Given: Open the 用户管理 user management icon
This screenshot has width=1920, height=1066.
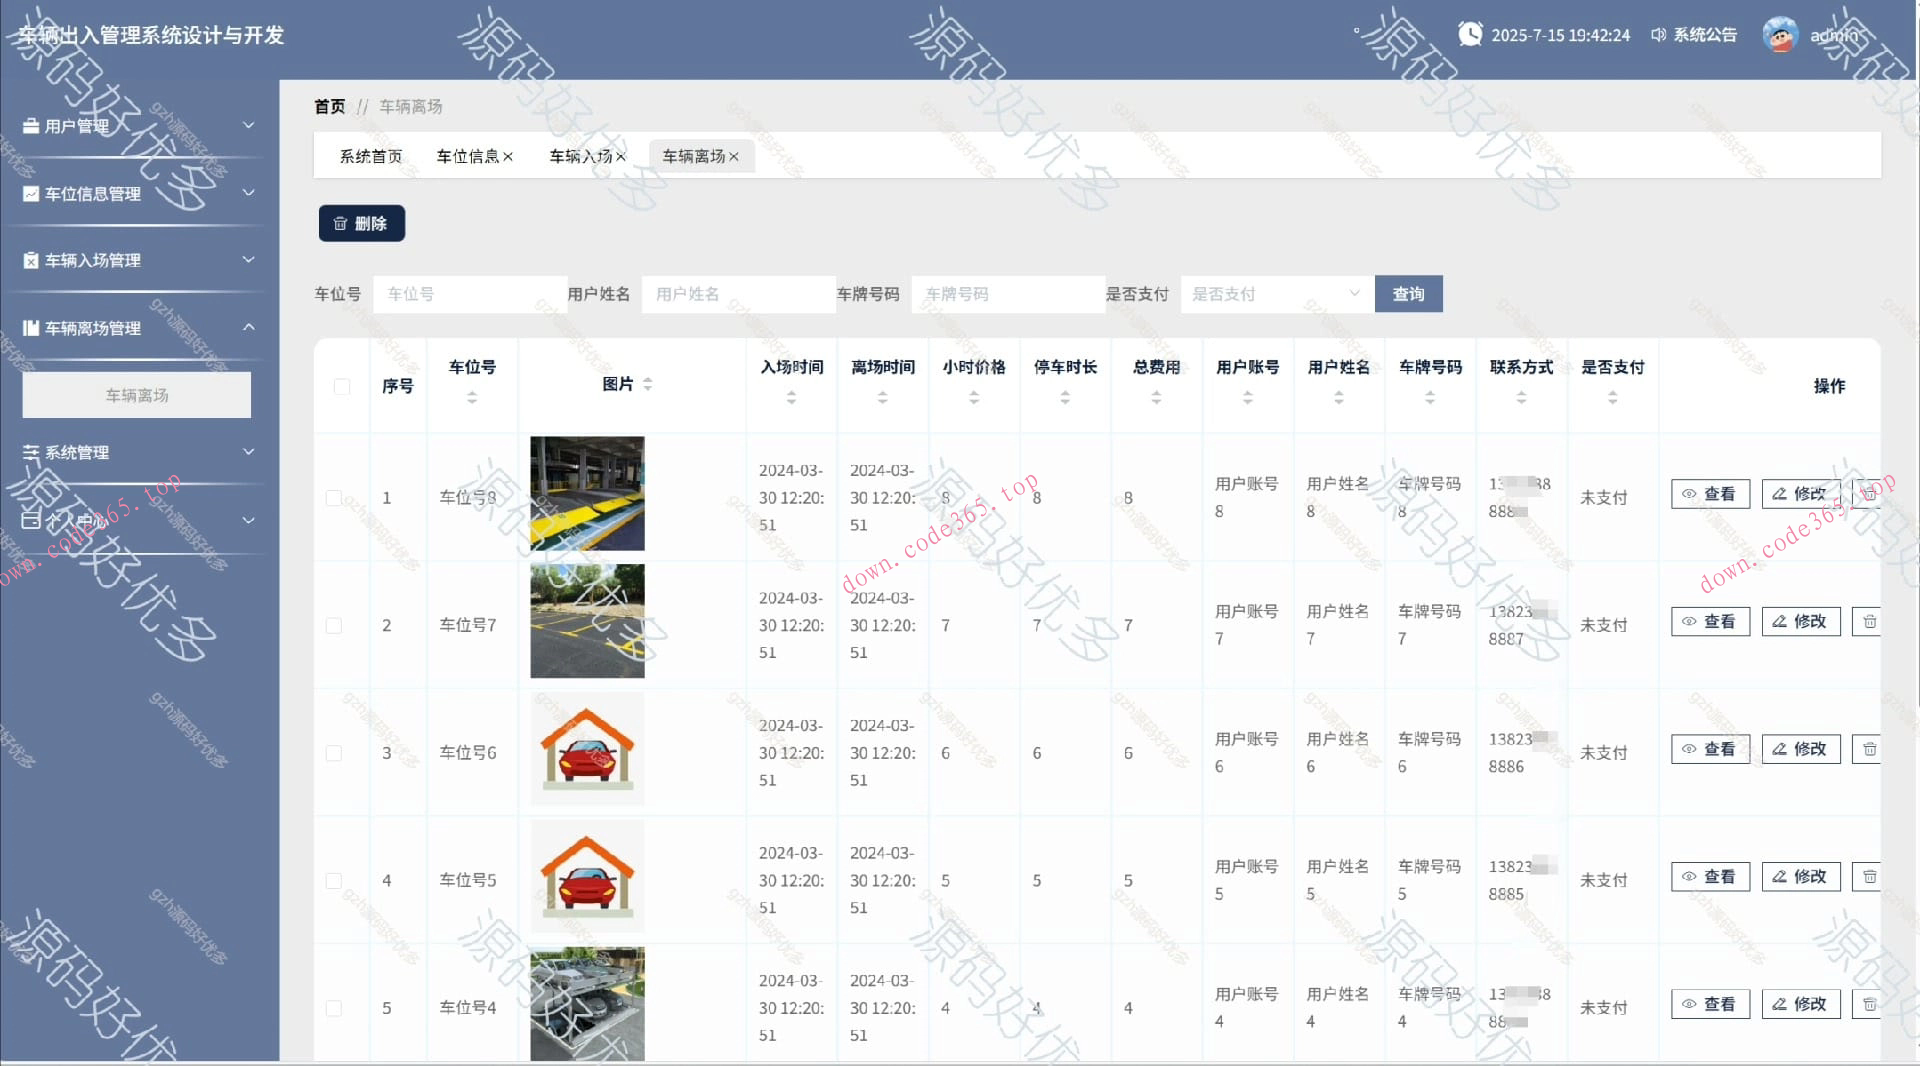Looking at the screenshot, I should [x=30, y=125].
